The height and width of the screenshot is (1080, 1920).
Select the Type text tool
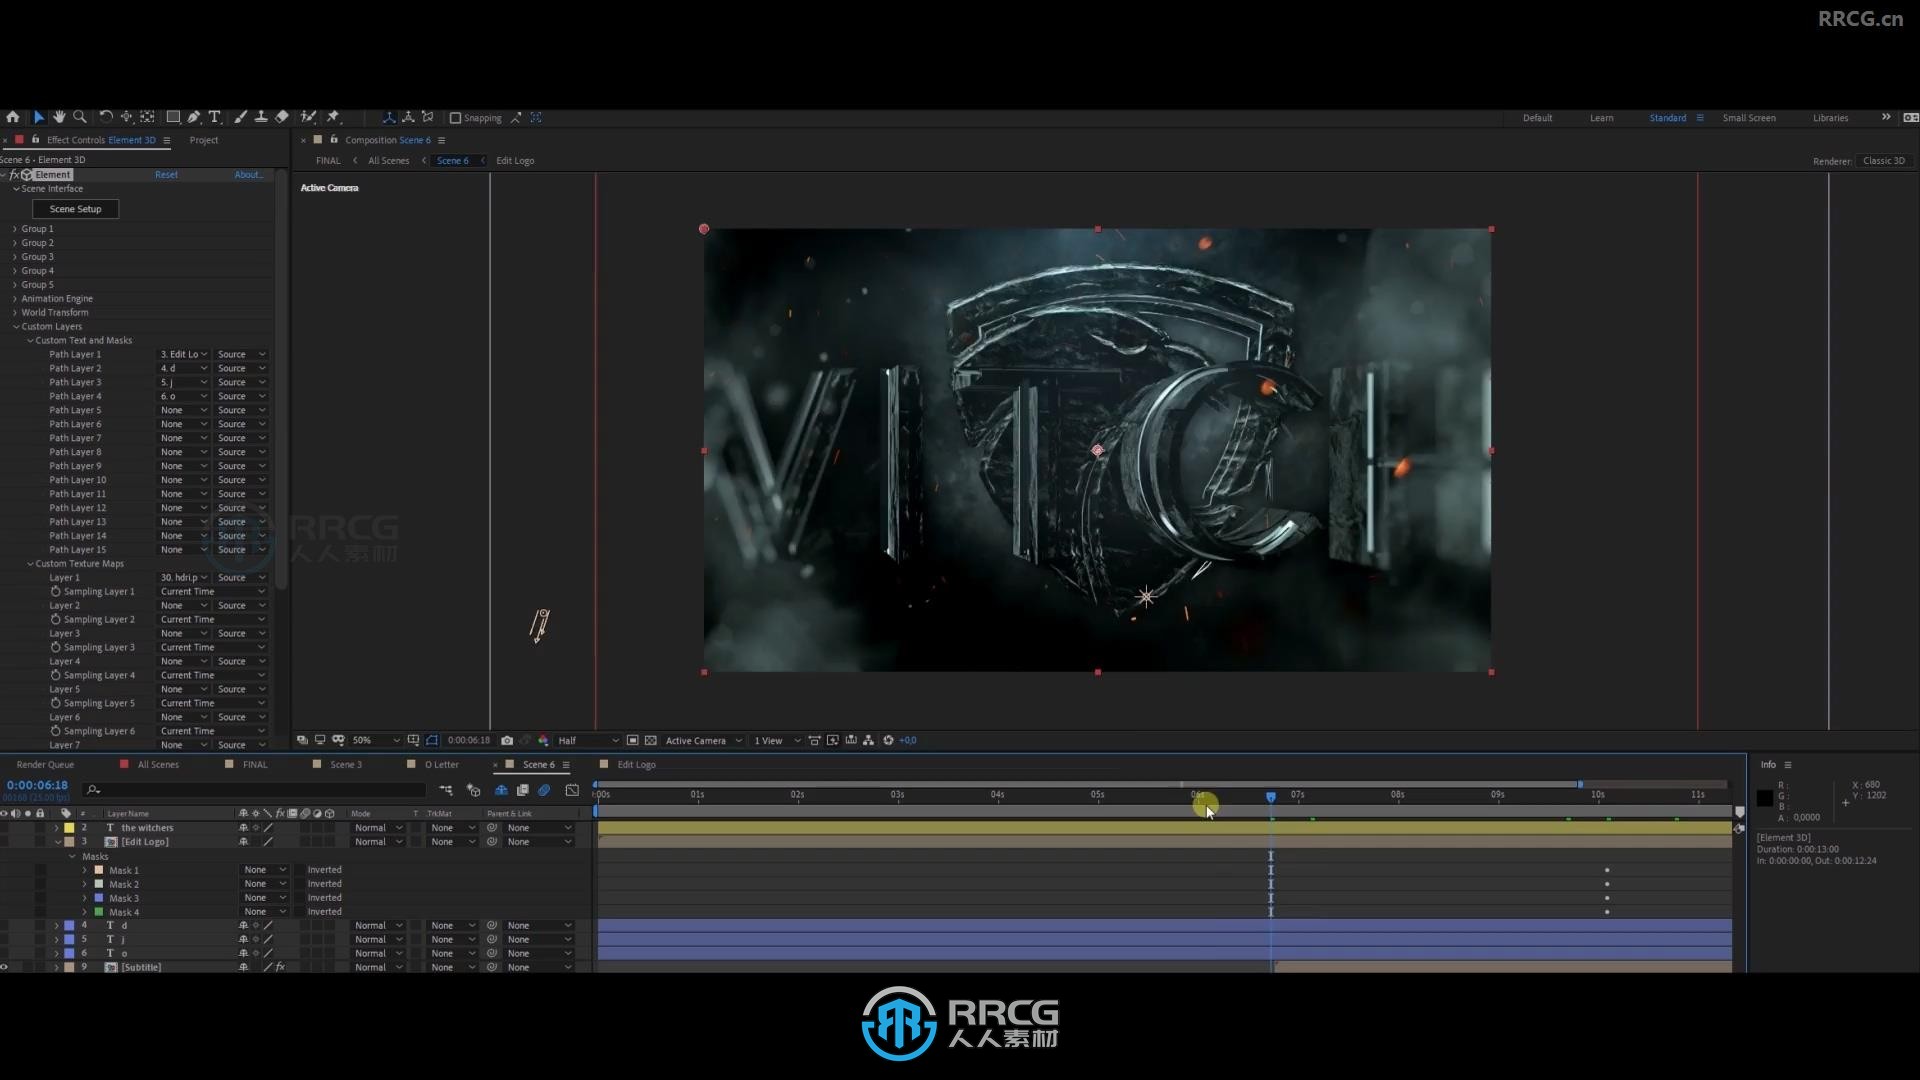click(x=214, y=117)
